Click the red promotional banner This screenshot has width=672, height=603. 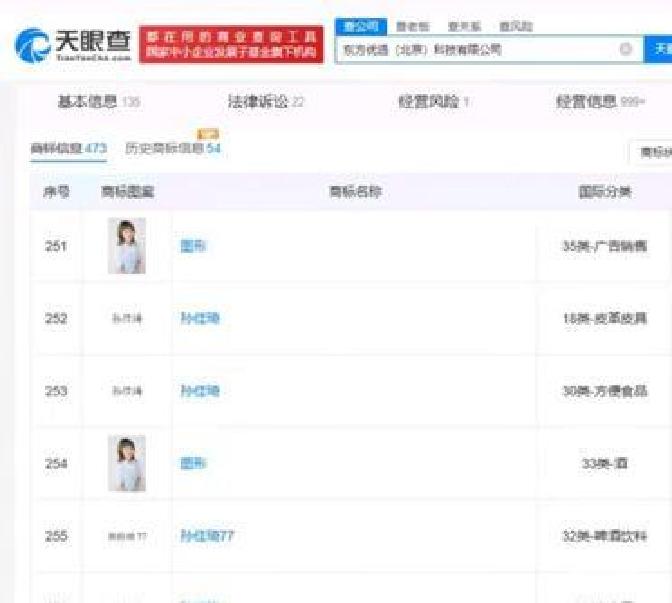pyautogui.click(x=231, y=45)
